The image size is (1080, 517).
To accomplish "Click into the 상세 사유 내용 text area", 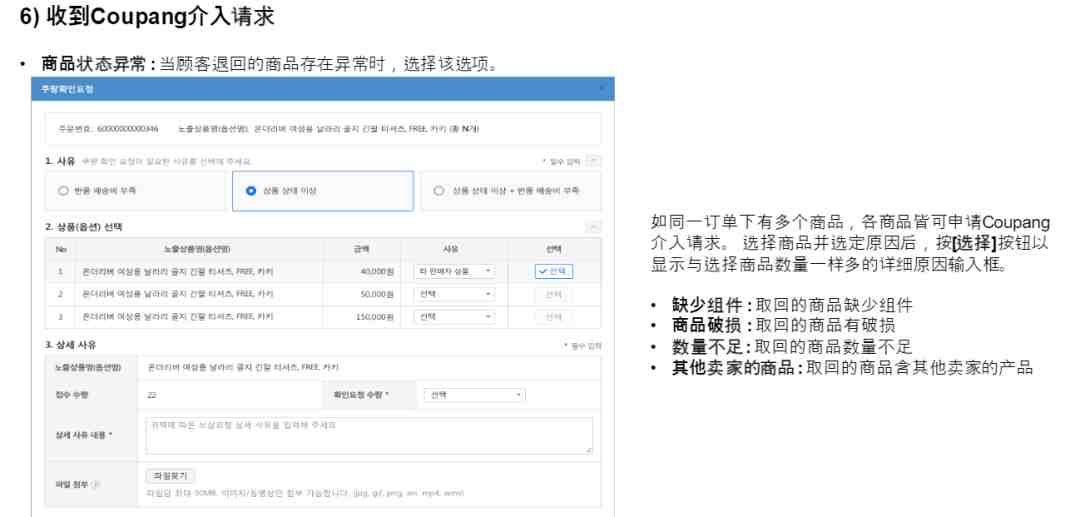I will pos(369,435).
